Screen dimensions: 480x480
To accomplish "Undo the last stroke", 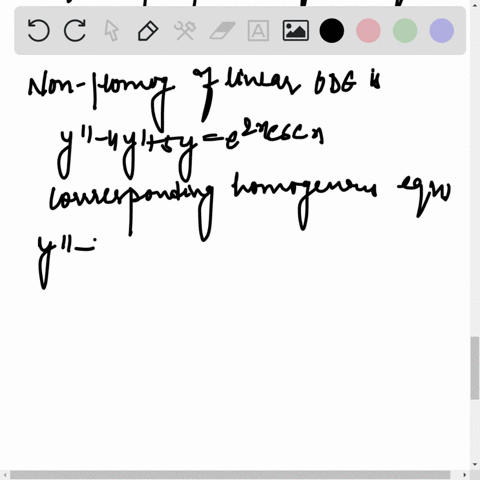I will coord(38,30).
